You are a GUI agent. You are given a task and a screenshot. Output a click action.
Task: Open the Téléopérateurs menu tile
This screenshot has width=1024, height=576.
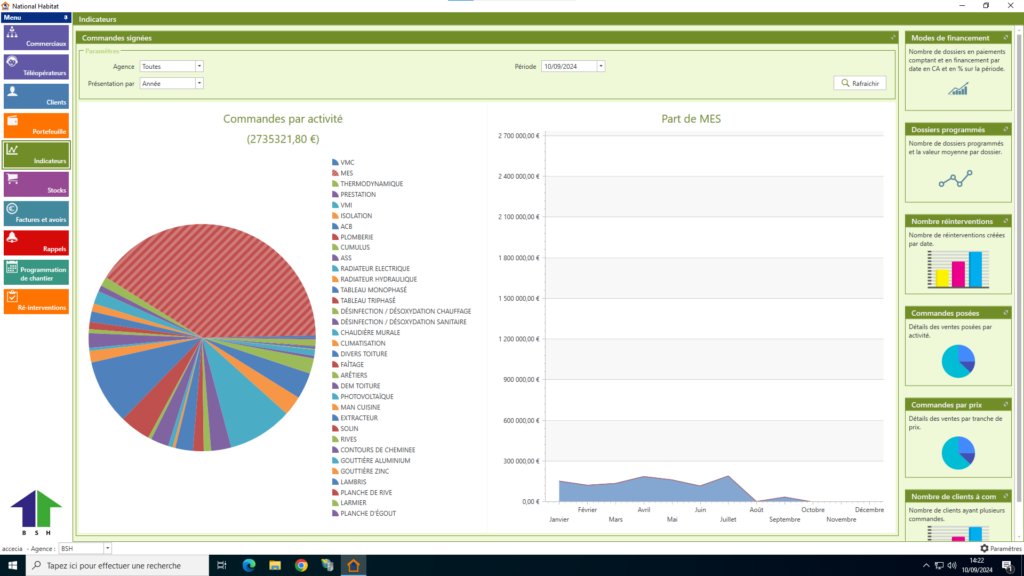coord(36,67)
